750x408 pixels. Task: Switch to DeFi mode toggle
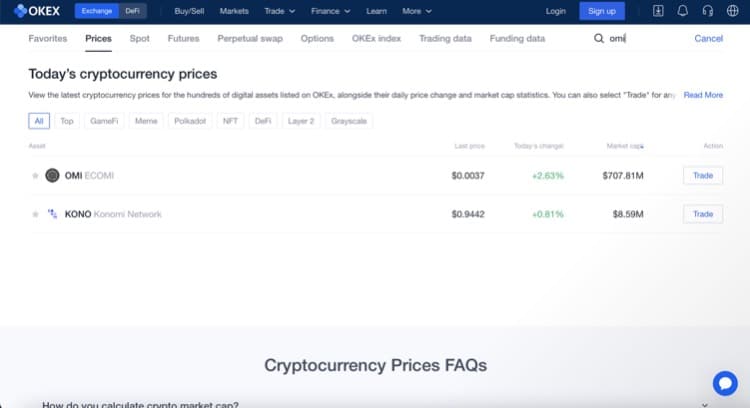click(x=133, y=11)
